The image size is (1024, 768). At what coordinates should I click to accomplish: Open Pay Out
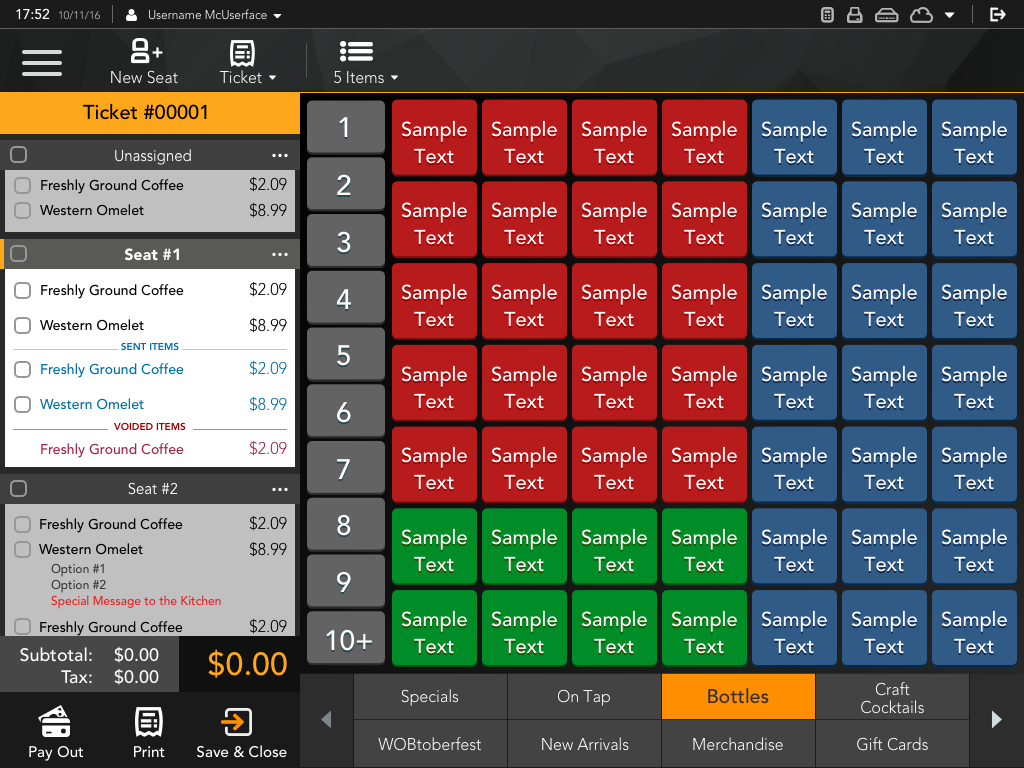[56, 732]
